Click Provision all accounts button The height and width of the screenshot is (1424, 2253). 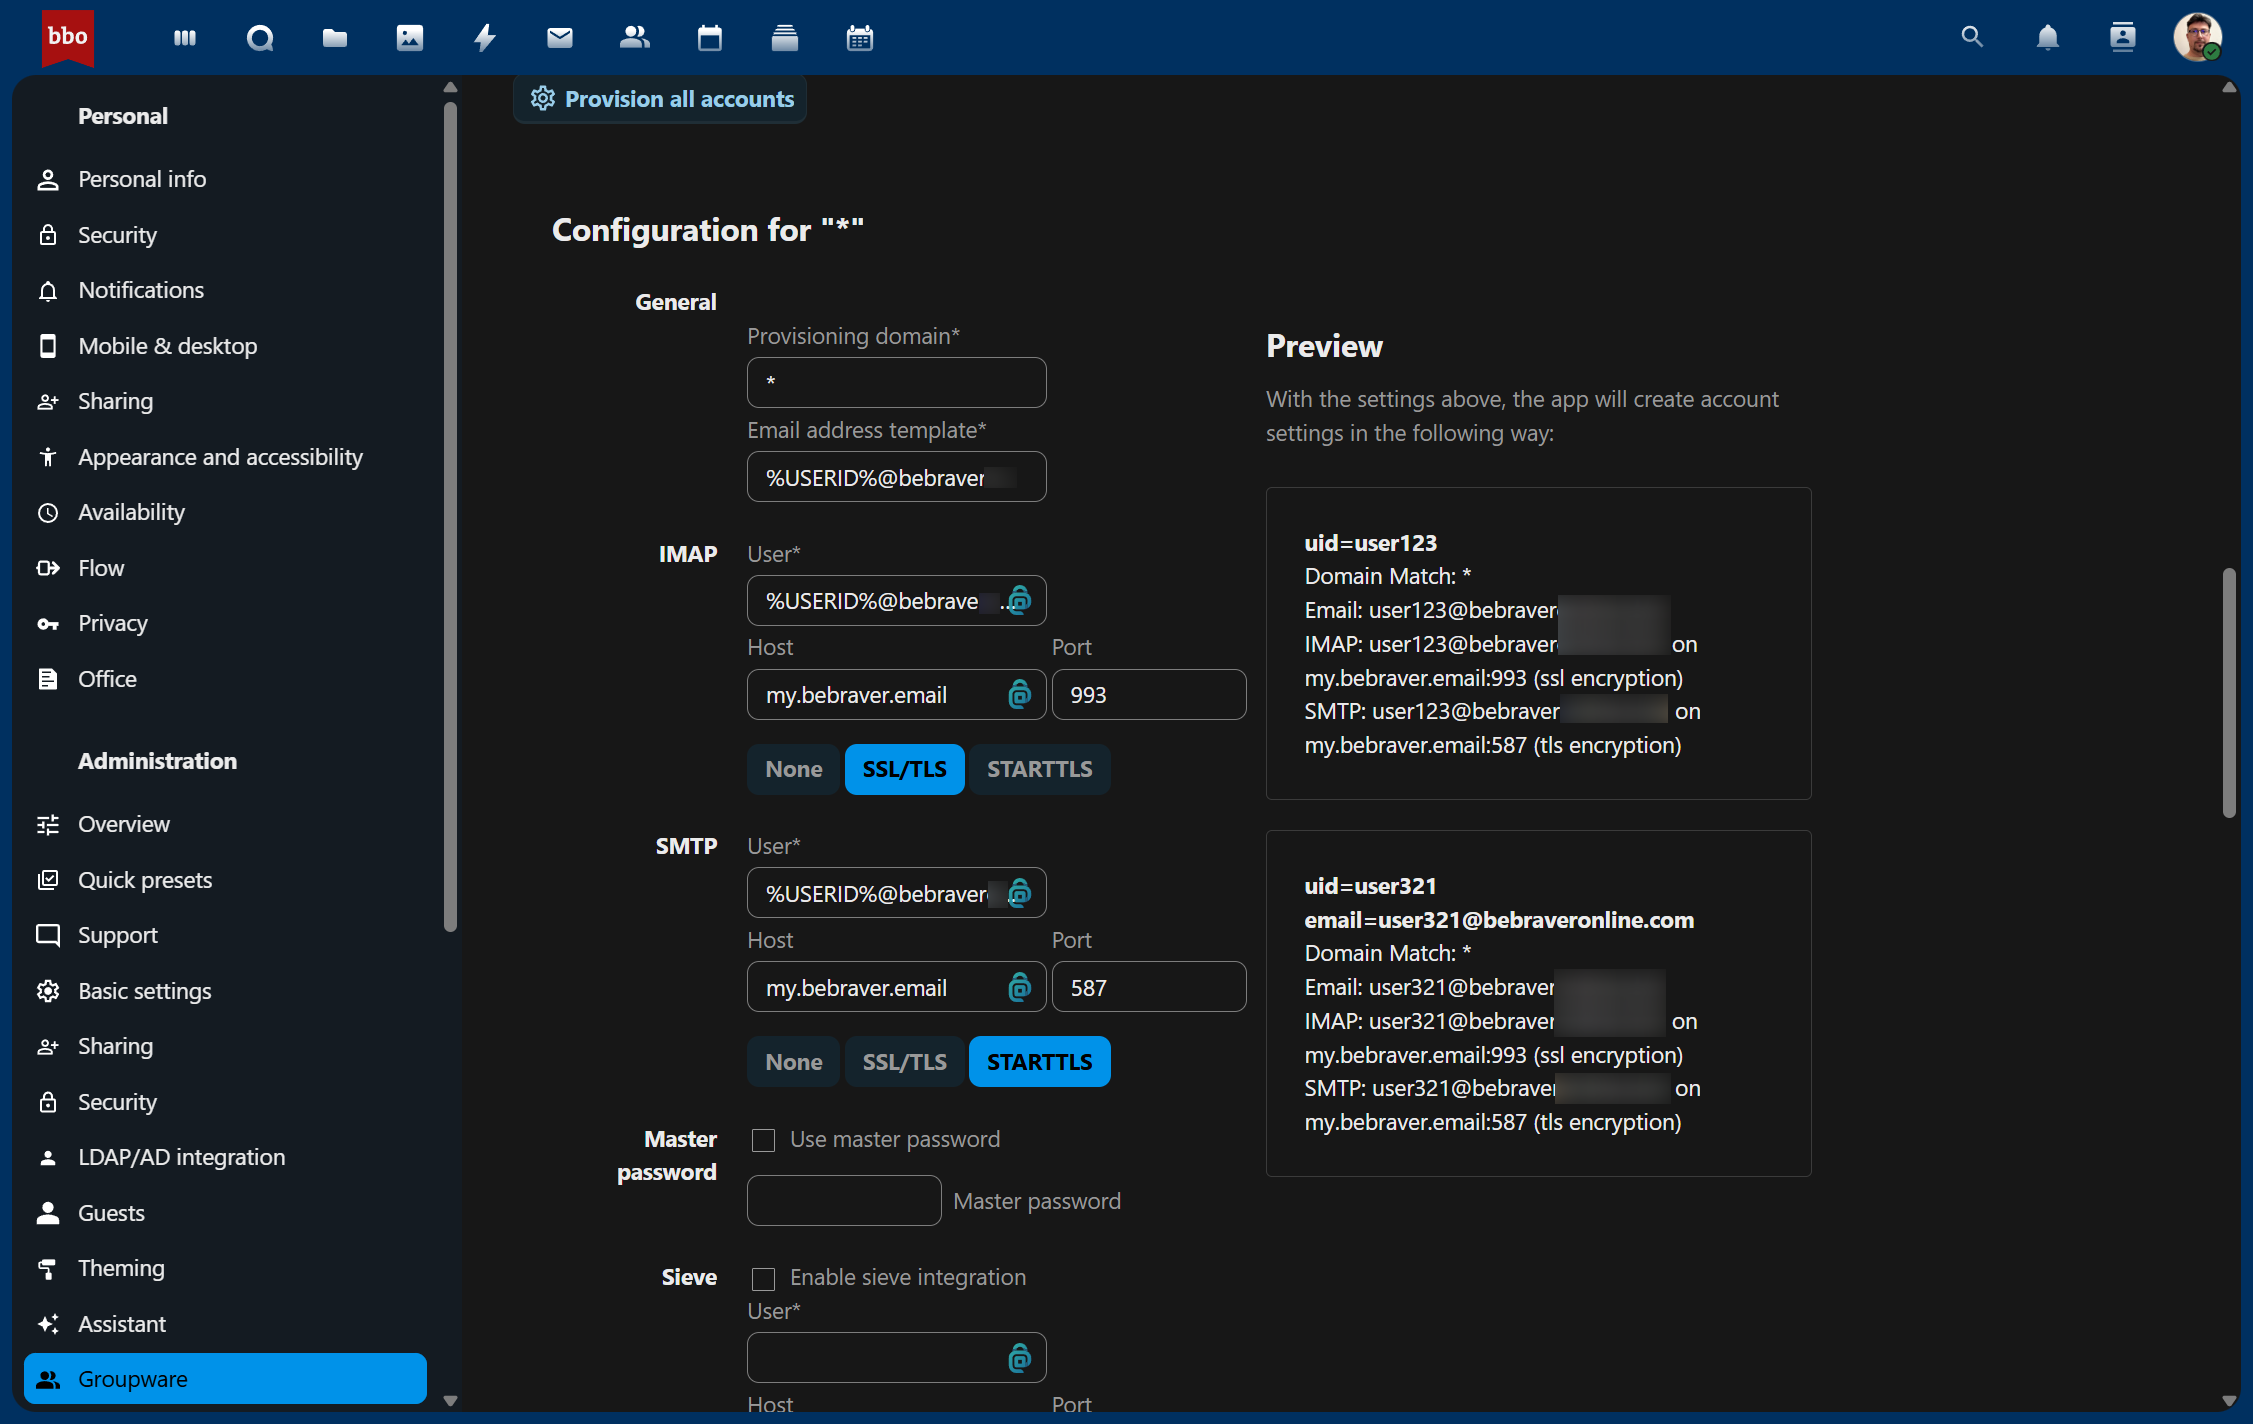tap(661, 99)
